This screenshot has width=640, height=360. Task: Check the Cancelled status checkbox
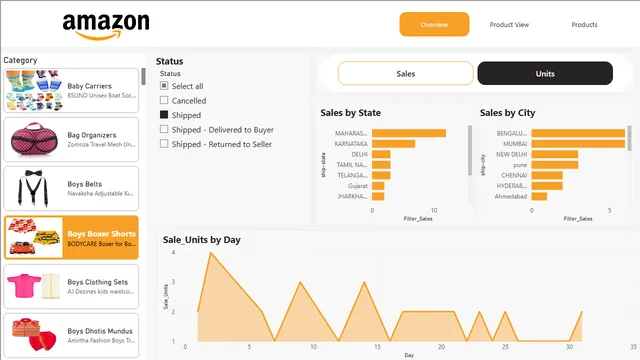pyautogui.click(x=164, y=100)
